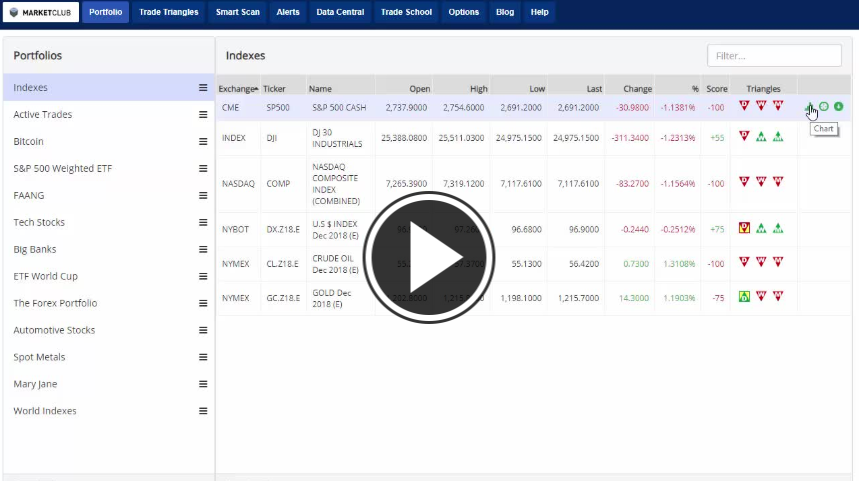Open the Tech Stocks hamburger menu
859x481 pixels.
(203, 222)
